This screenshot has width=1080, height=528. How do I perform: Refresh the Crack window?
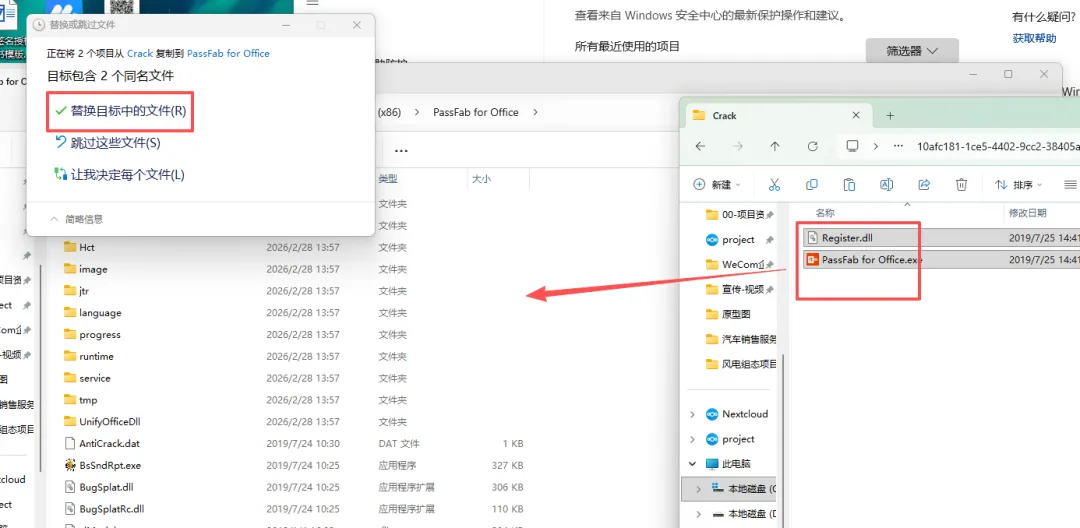pyautogui.click(x=812, y=146)
